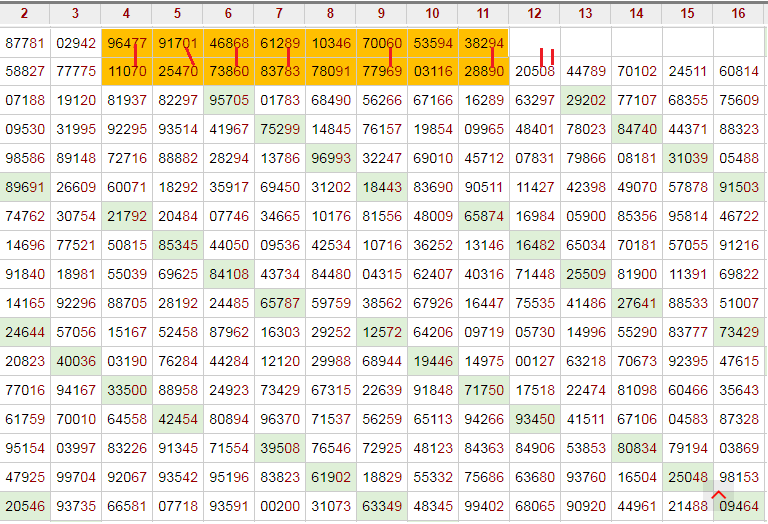
Task: Select green cell 63349
Action: click(381, 507)
